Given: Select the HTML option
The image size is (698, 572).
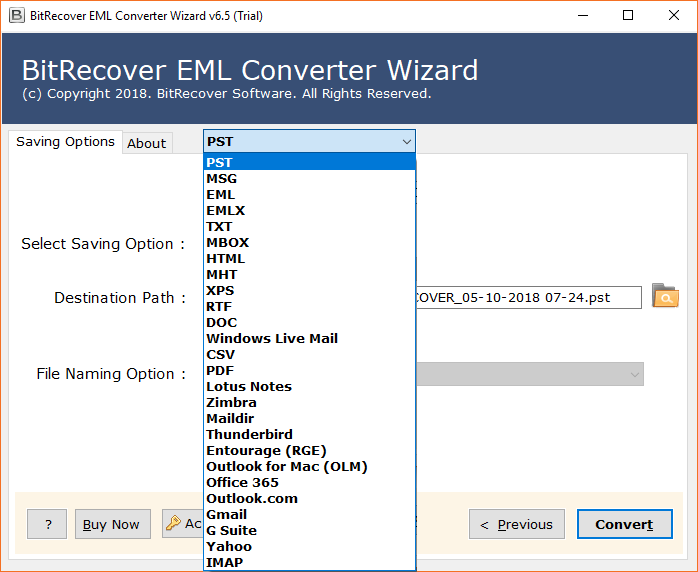Looking at the screenshot, I should click(309, 259).
